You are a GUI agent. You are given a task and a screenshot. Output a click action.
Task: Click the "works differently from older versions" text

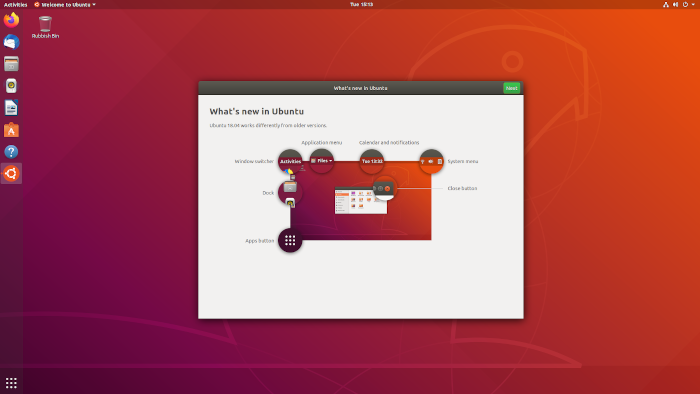coord(283,125)
